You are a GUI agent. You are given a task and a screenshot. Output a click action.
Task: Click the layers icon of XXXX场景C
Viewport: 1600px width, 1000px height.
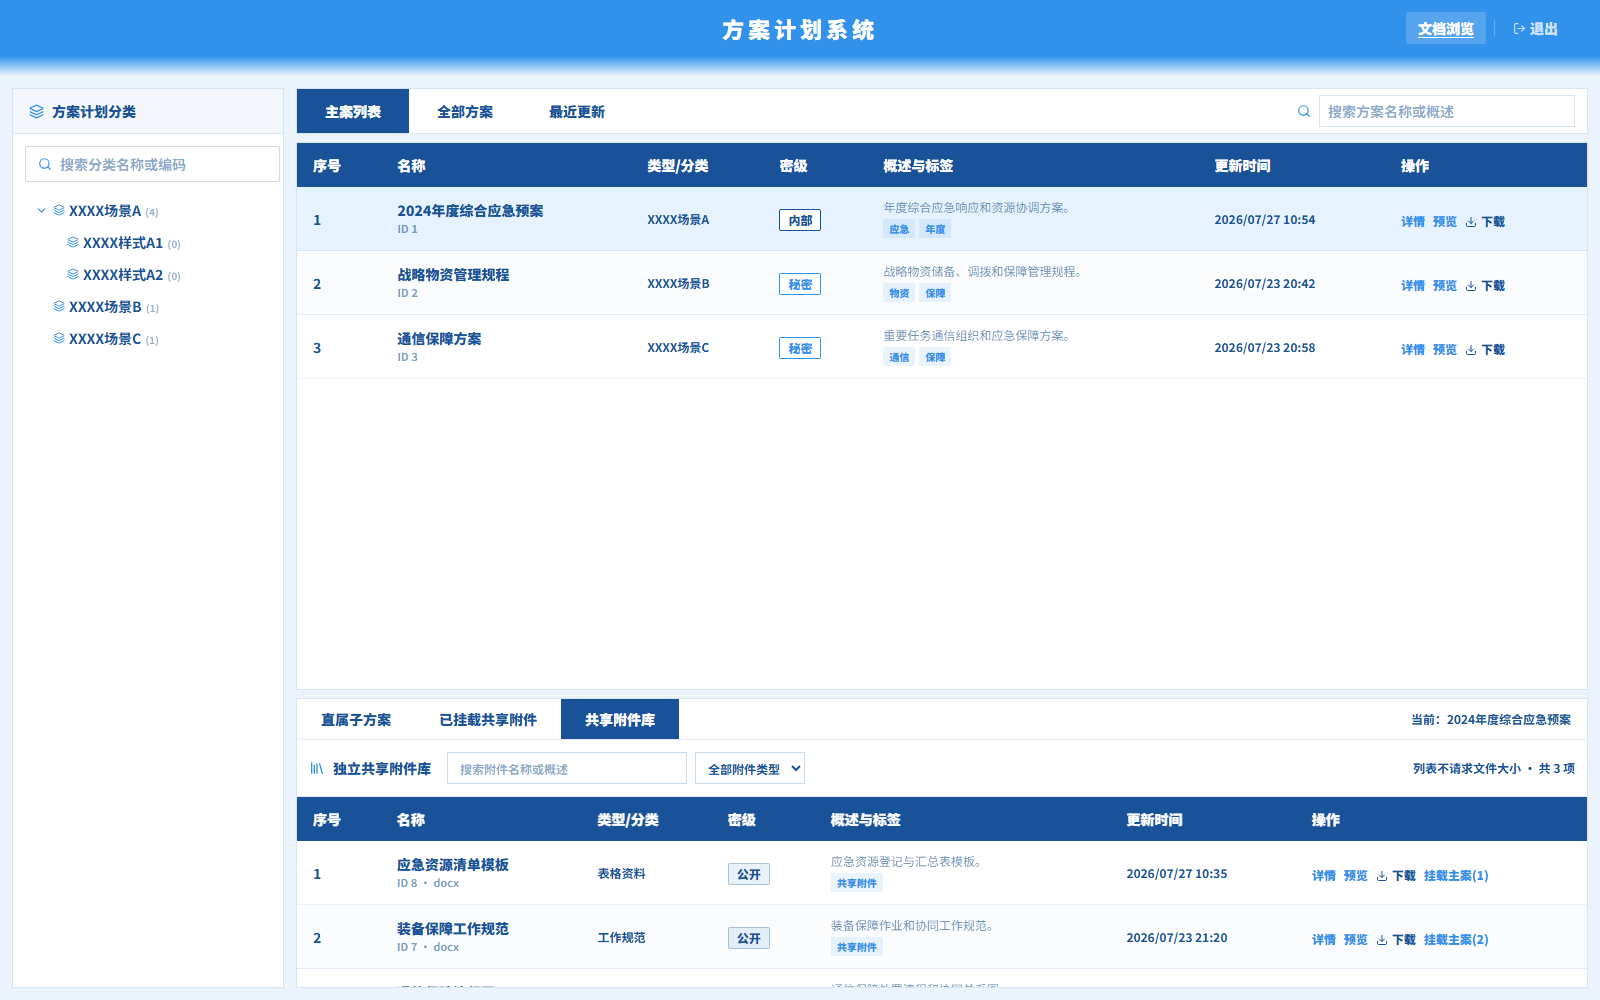[x=59, y=338]
